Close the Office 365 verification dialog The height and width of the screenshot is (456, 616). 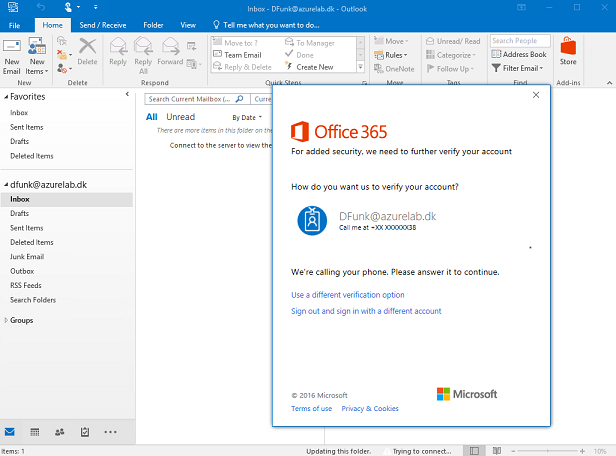pyautogui.click(x=536, y=95)
